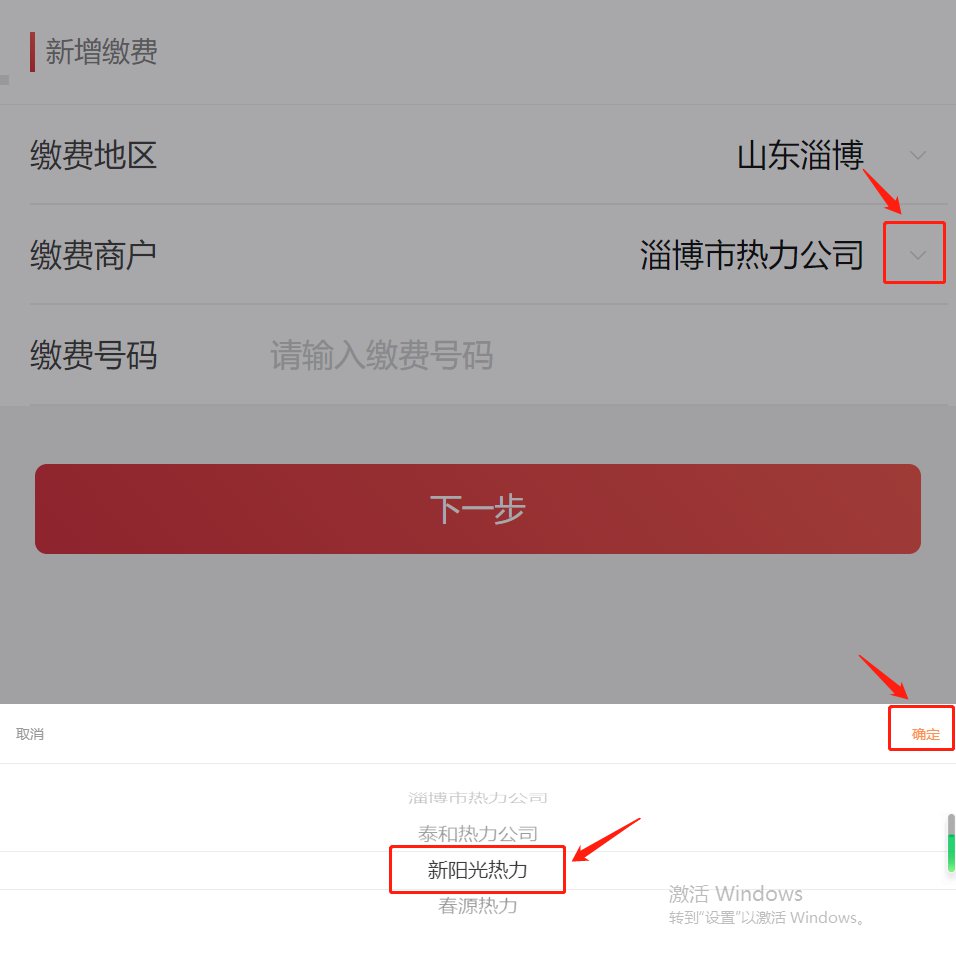Select 新阳光热力 in the picker list
The image size is (956, 977).
(x=477, y=870)
